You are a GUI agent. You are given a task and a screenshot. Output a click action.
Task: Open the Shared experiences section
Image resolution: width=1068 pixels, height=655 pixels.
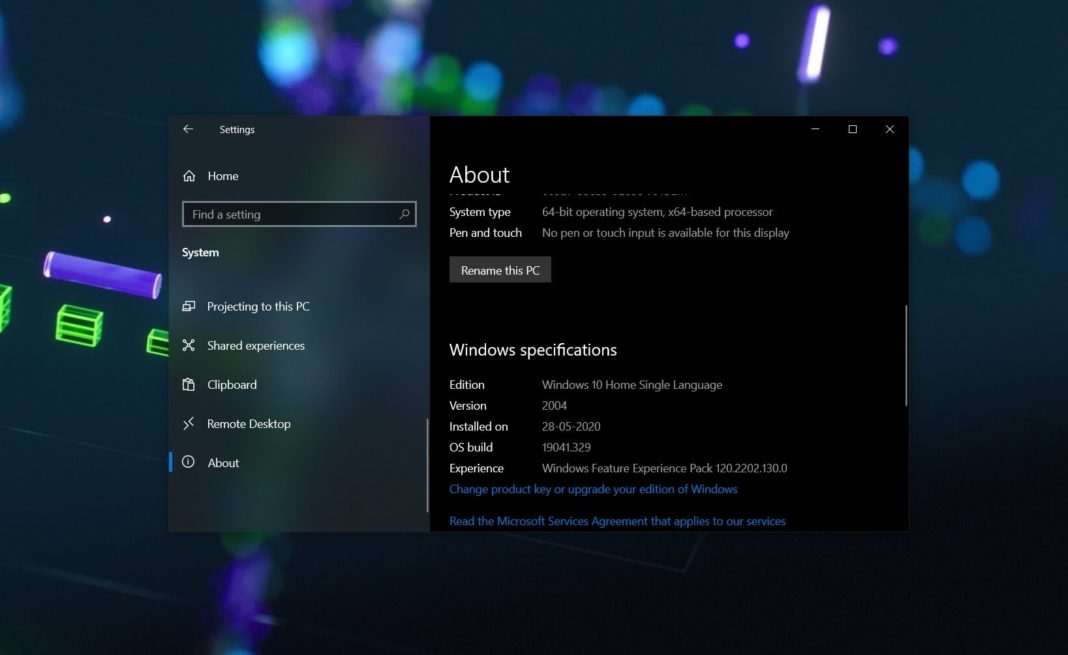coord(255,345)
